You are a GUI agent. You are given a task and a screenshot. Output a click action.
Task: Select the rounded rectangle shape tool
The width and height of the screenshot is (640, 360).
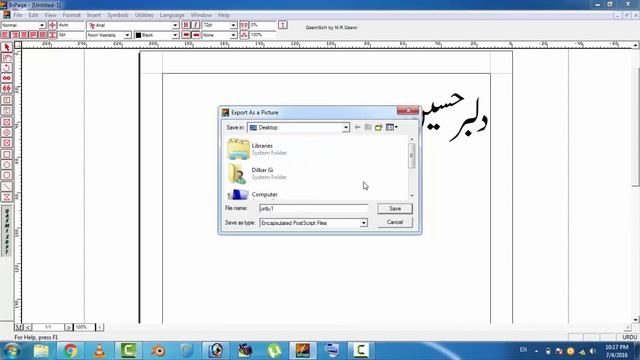[x=7, y=175]
